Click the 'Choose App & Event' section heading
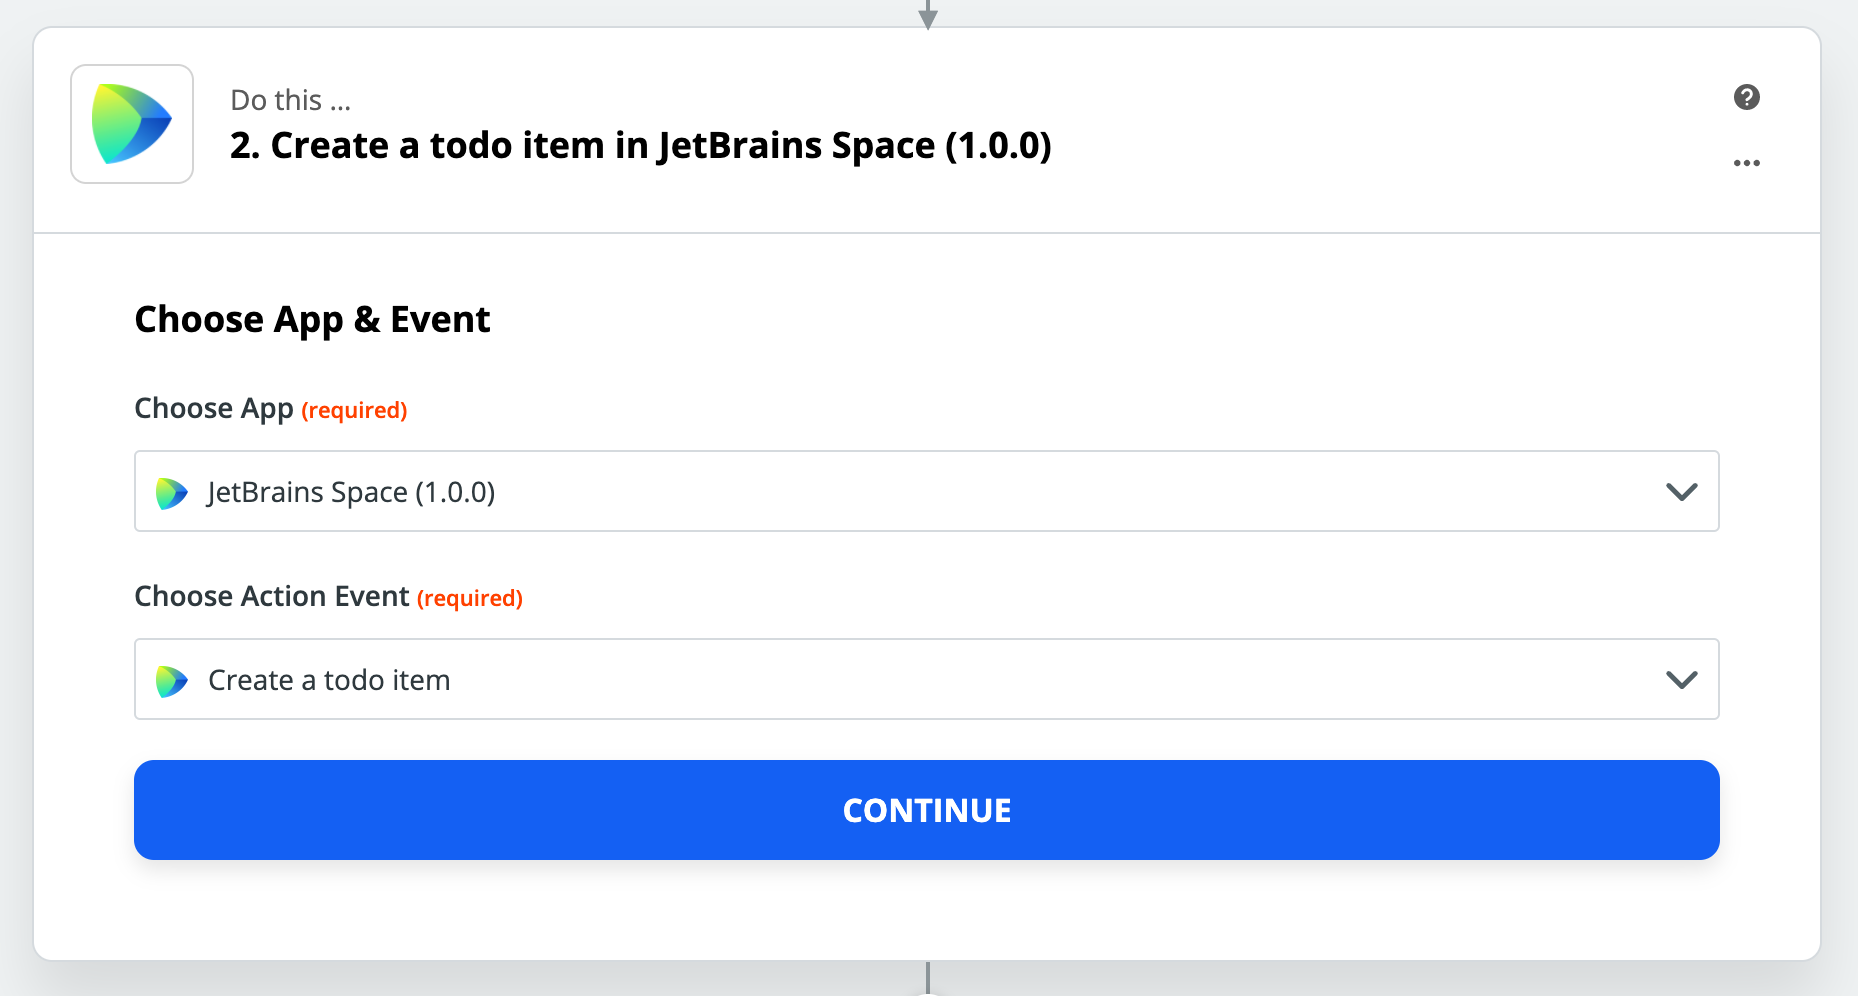This screenshot has width=1858, height=996. pos(312,320)
